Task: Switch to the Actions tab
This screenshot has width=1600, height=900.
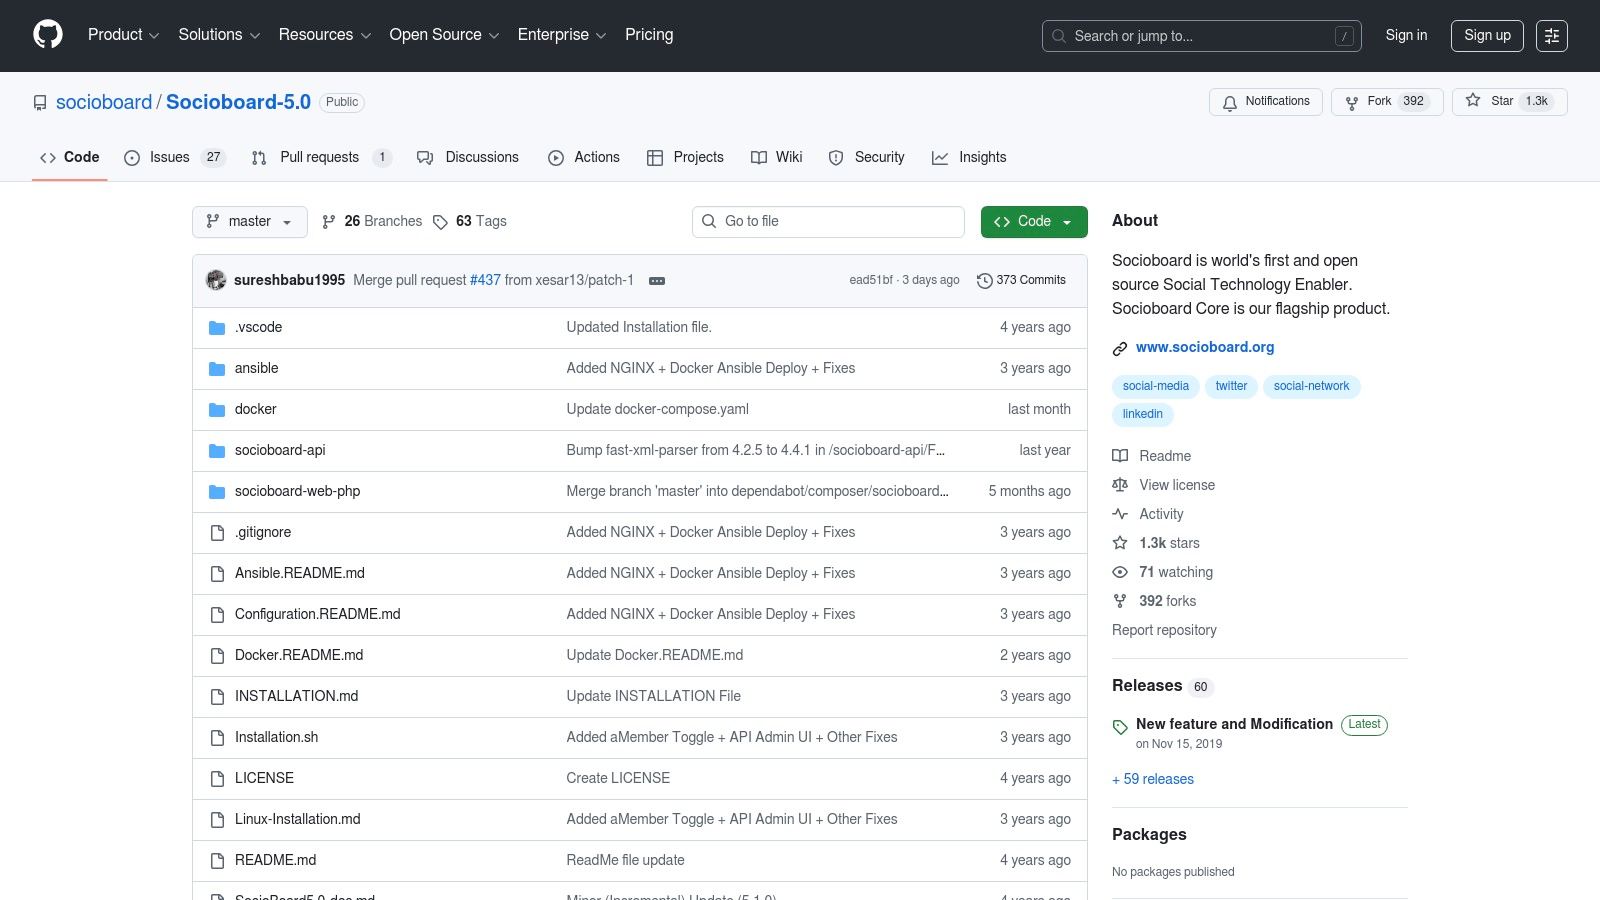Action: tap(584, 158)
